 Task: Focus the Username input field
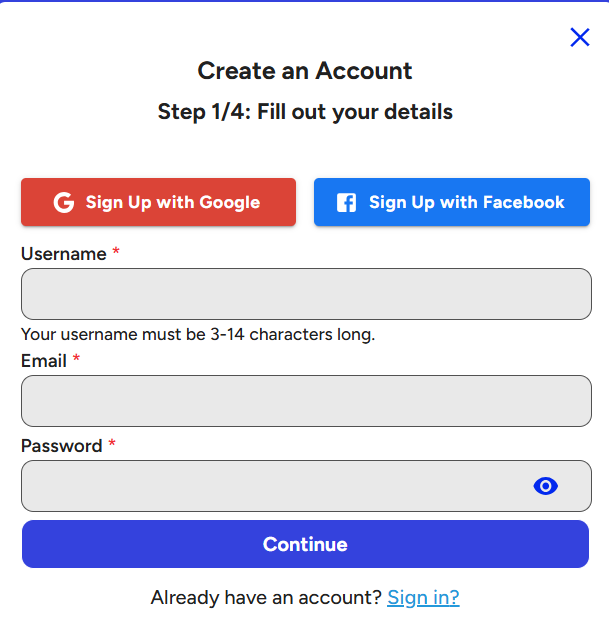(x=306, y=294)
